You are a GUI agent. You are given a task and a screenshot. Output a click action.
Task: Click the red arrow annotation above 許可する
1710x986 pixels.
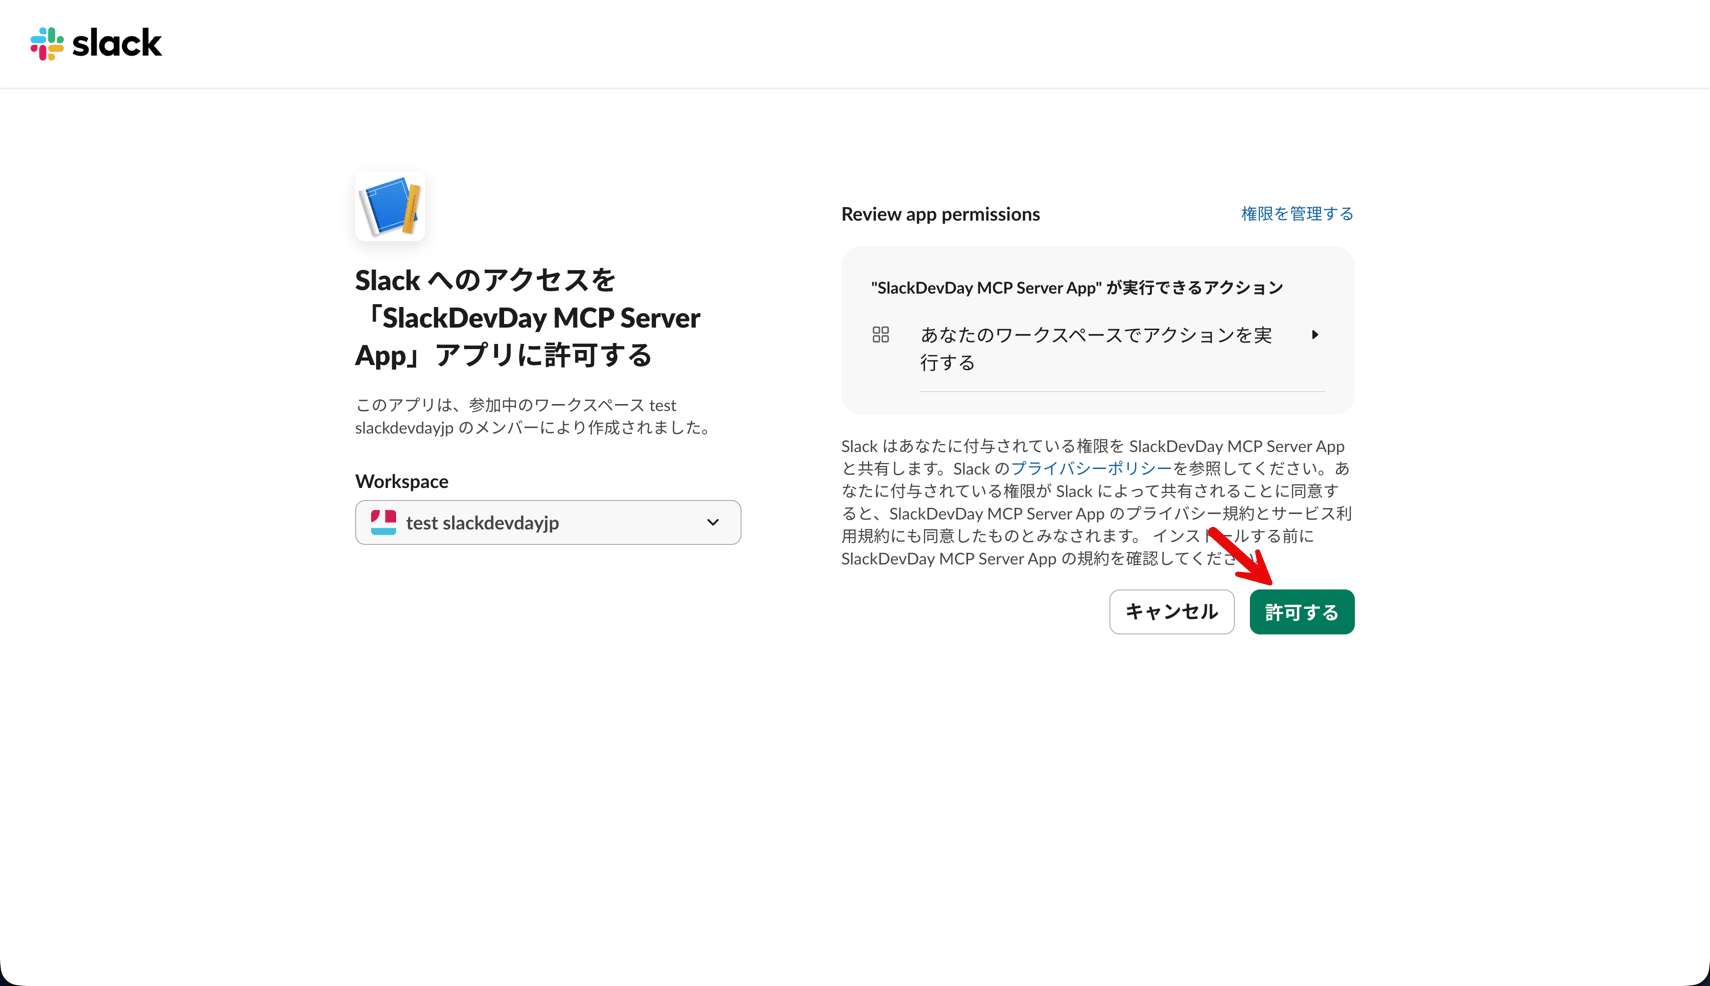click(1240, 555)
